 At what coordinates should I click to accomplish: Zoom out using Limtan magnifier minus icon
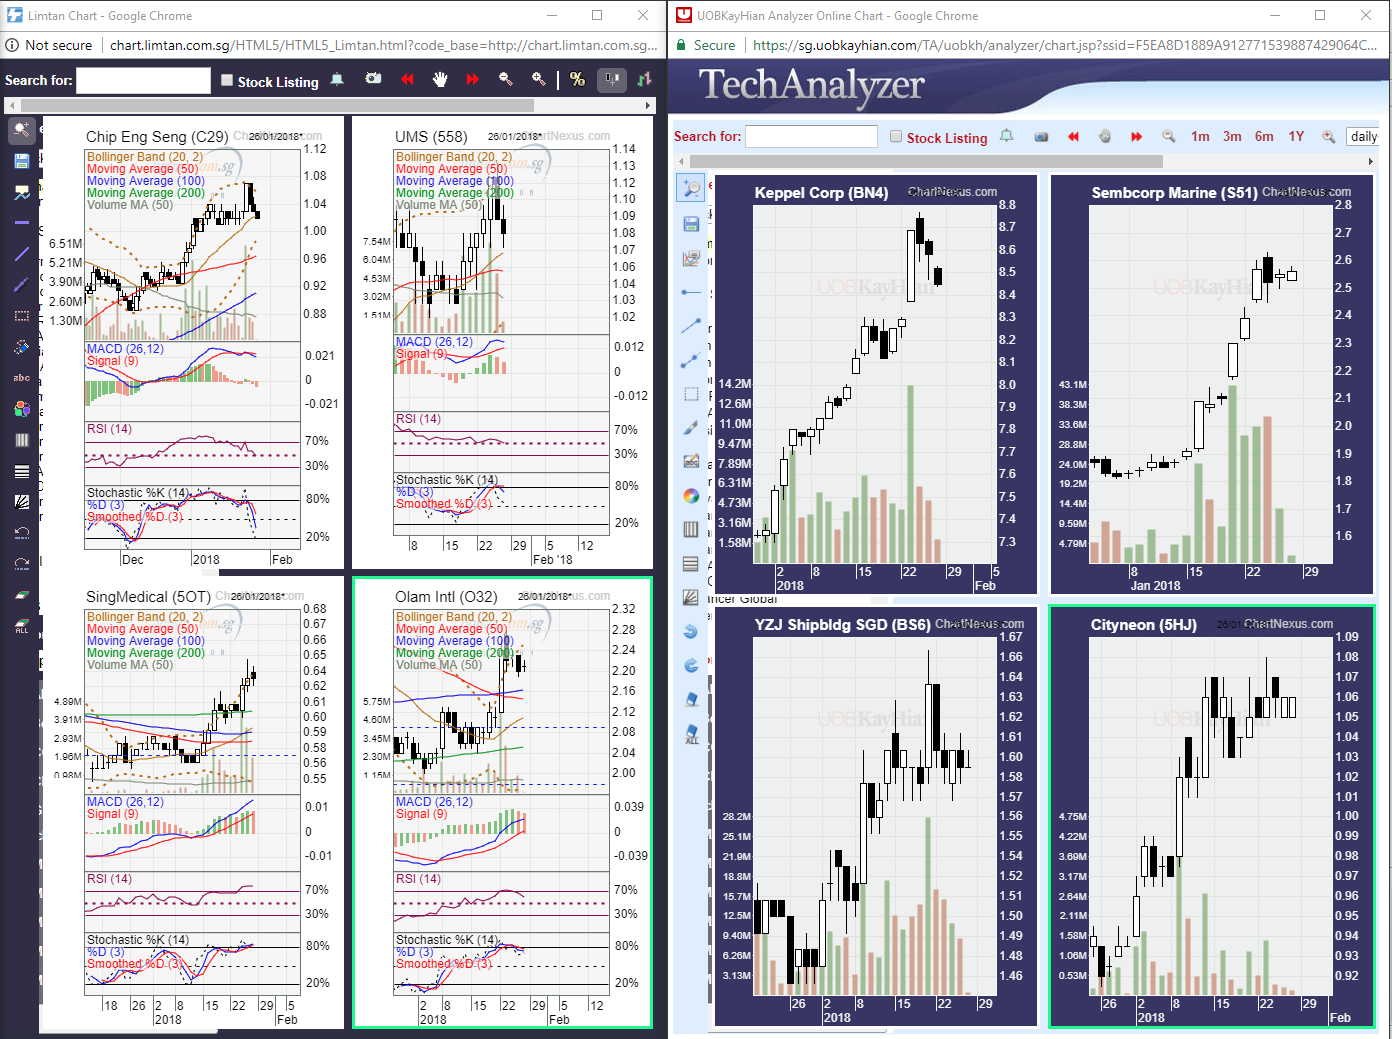click(x=506, y=79)
